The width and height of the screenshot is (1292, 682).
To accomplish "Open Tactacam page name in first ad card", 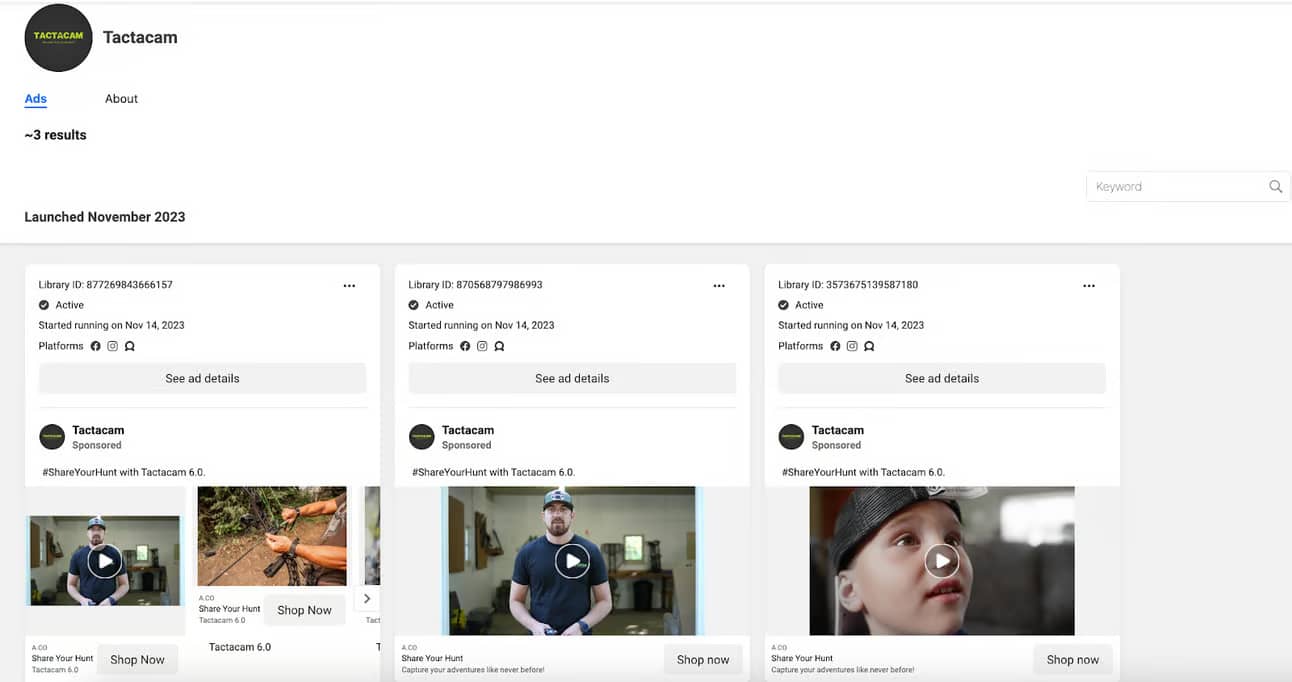I will tap(98, 430).
